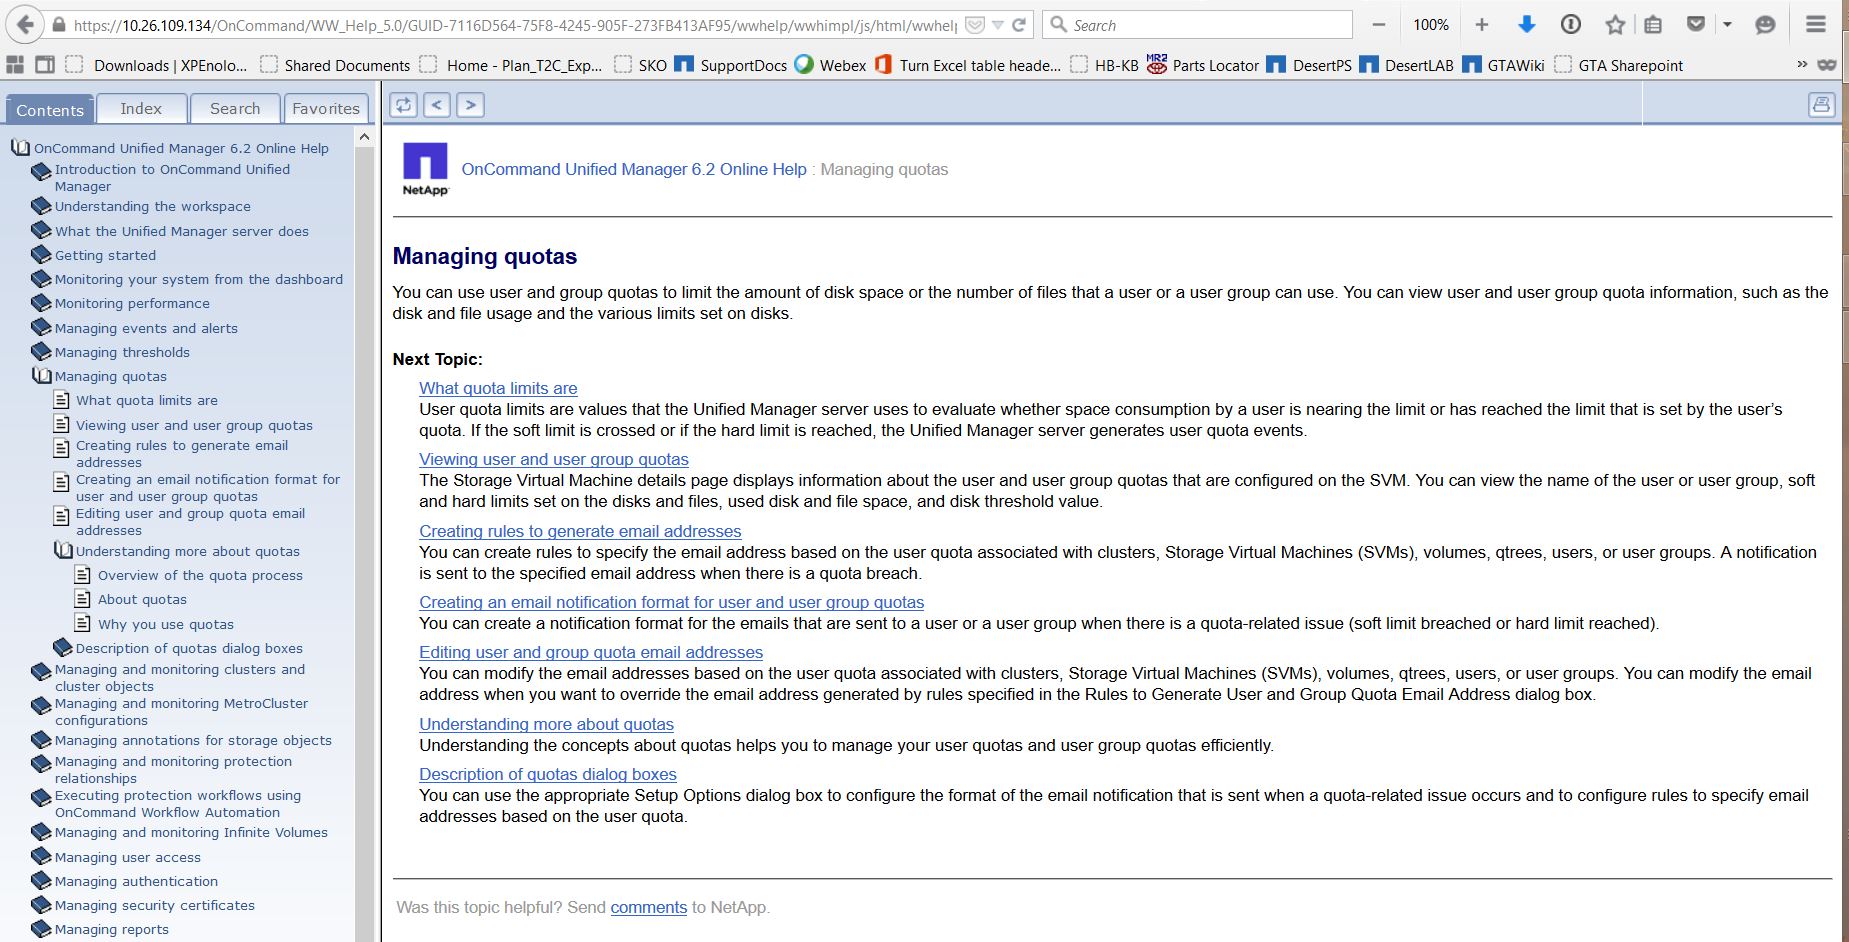This screenshot has height=942, width=1849.
Task: Expand Description of quotas dialog boxes book
Action: (63, 648)
